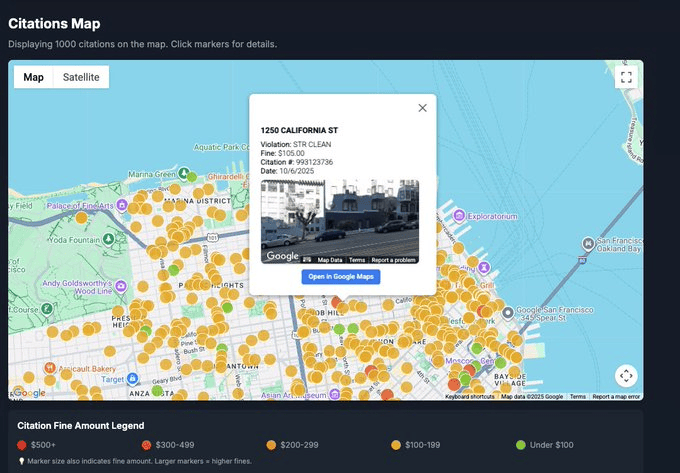The image size is (680, 473).
Task: Switch to Satellite map view
Action: [x=81, y=77]
